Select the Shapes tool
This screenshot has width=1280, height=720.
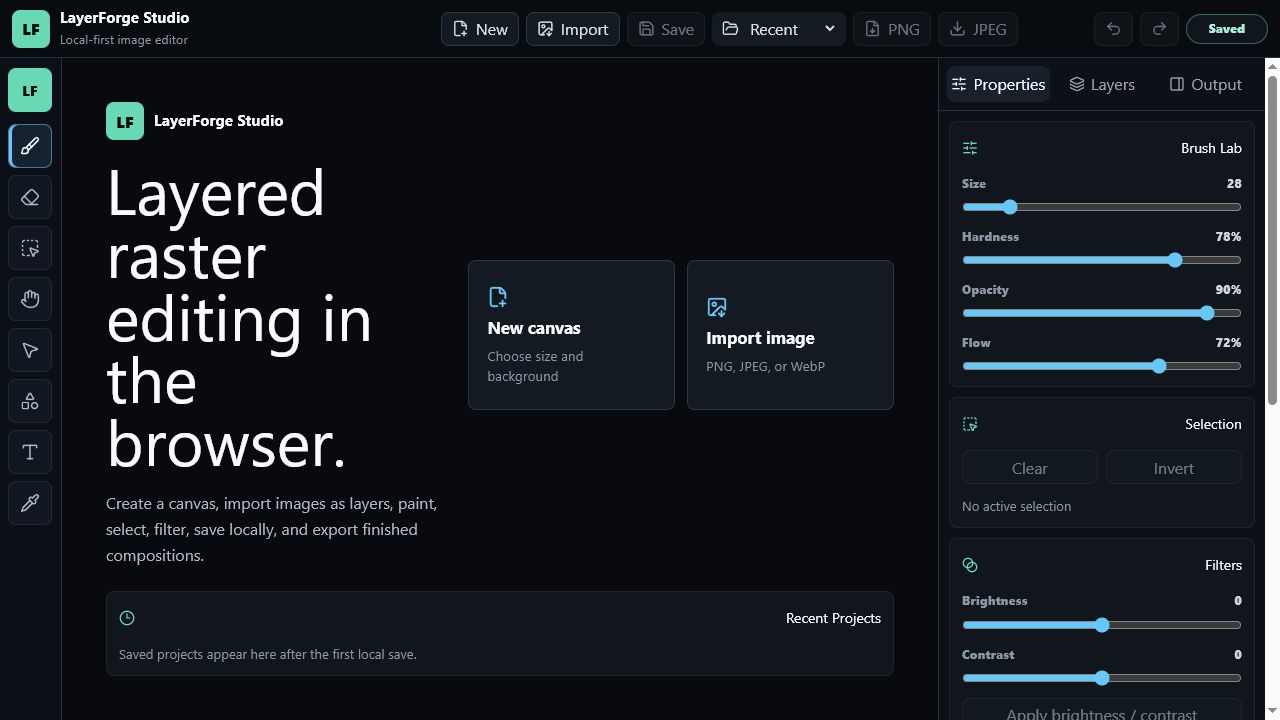coord(30,401)
